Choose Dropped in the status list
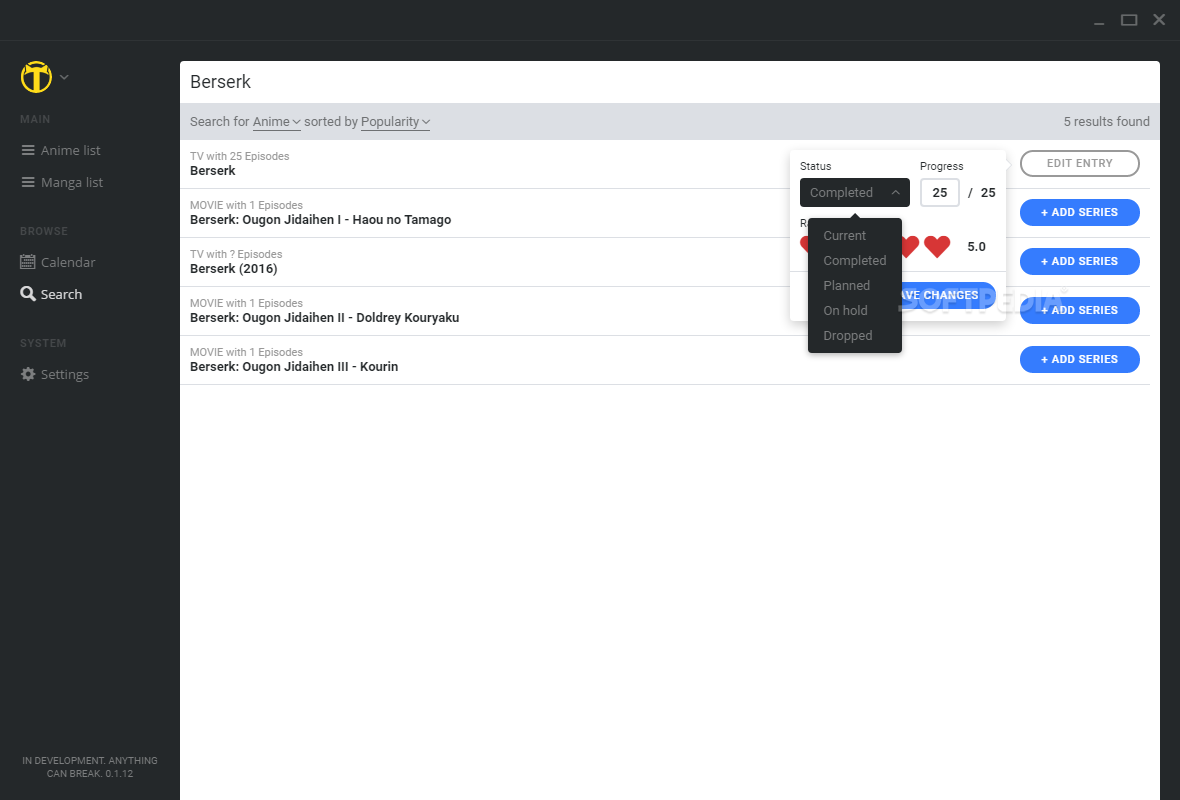Screen dimensions: 1180x800 click(847, 336)
